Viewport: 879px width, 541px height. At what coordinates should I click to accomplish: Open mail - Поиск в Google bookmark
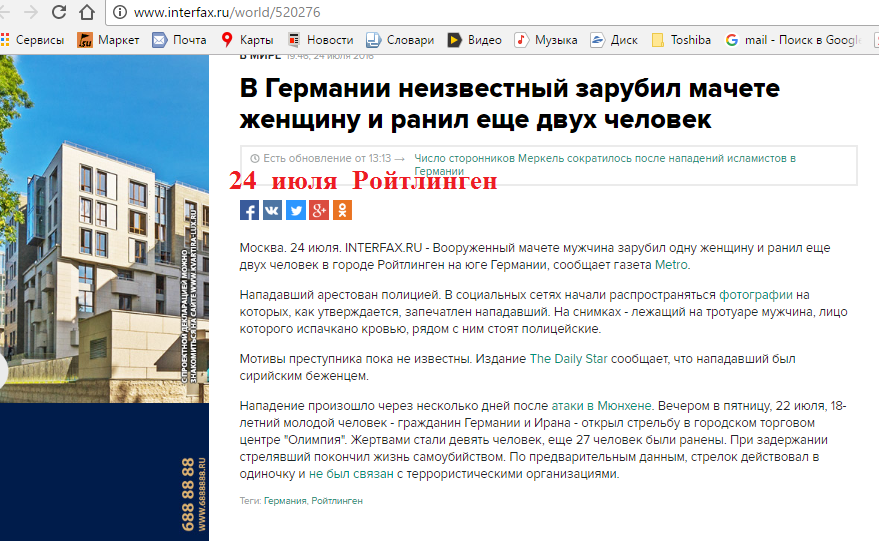click(793, 40)
